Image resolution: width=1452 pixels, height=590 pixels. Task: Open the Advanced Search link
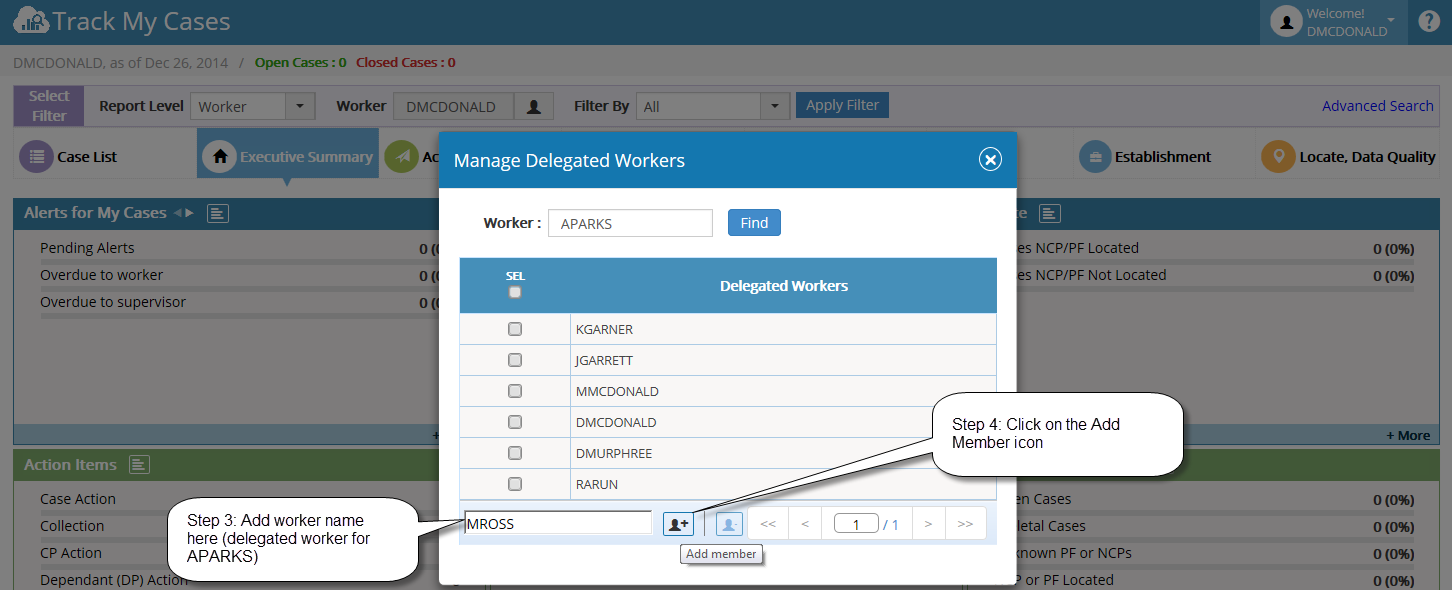tap(1377, 106)
